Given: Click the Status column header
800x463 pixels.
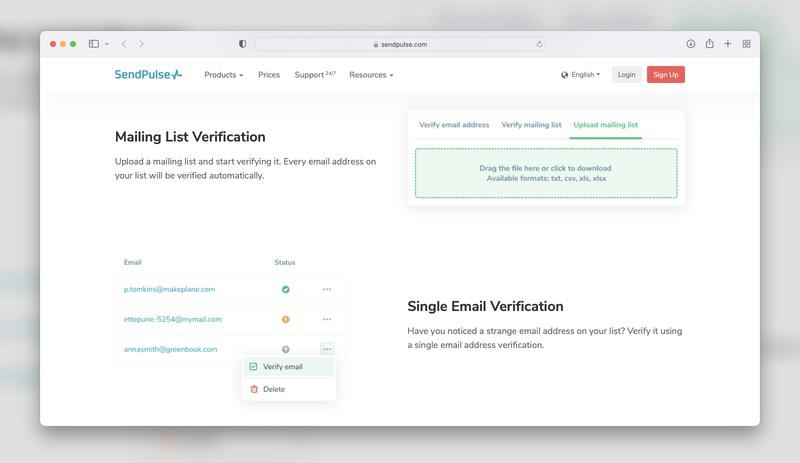Looking at the screenshot, I should click(285, 262).
